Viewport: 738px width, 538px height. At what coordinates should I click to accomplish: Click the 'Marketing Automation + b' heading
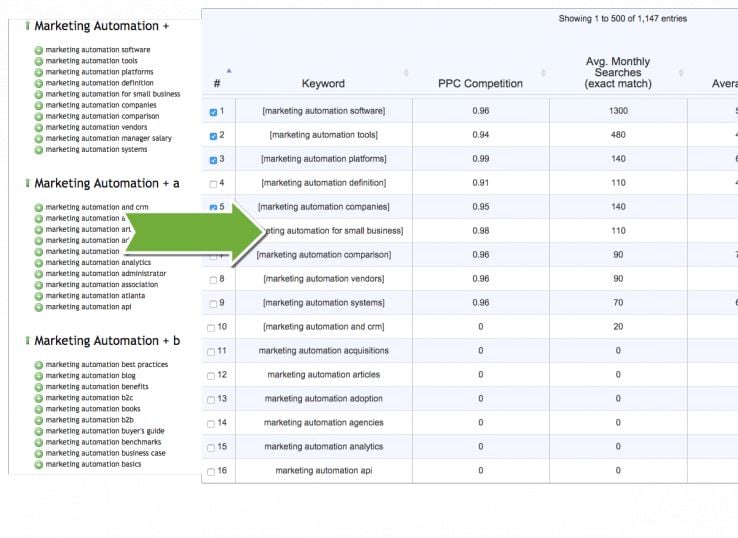106,341
